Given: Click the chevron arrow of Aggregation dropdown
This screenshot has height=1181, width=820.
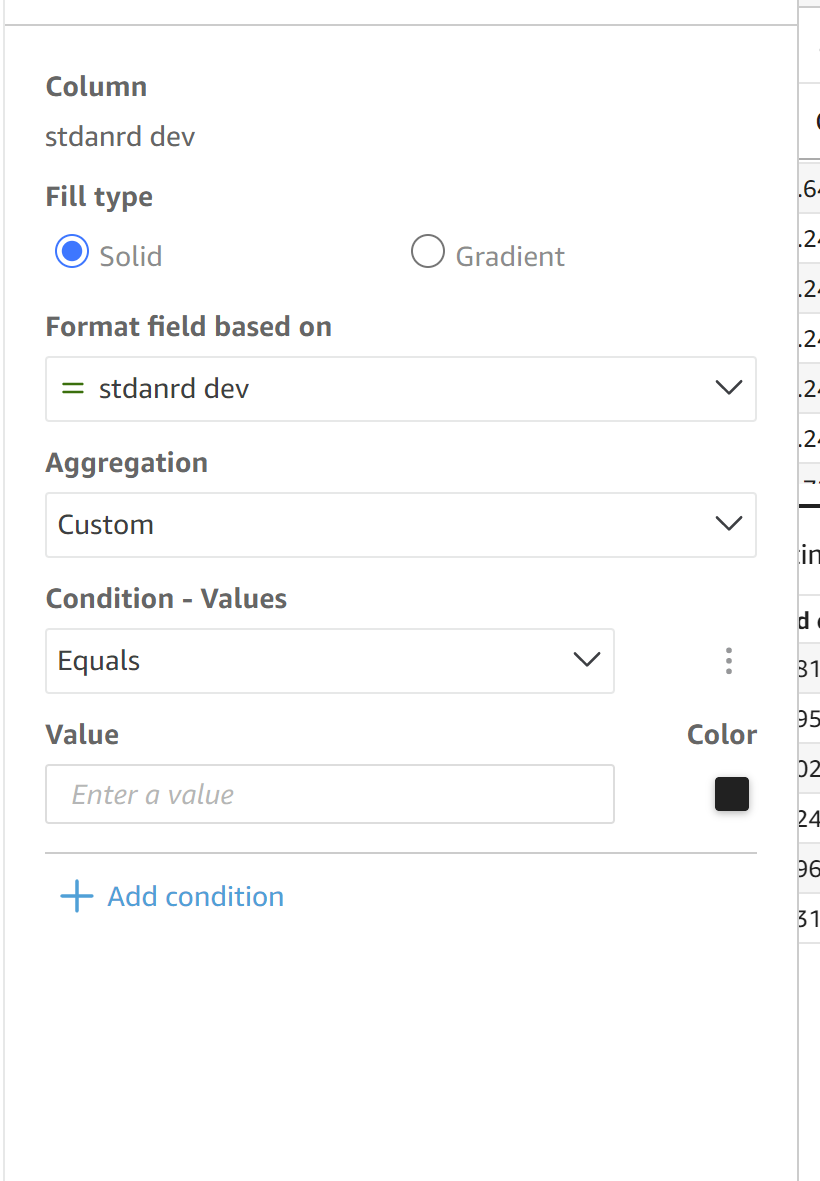Looking at the screenshot, I should coord(728,523).
